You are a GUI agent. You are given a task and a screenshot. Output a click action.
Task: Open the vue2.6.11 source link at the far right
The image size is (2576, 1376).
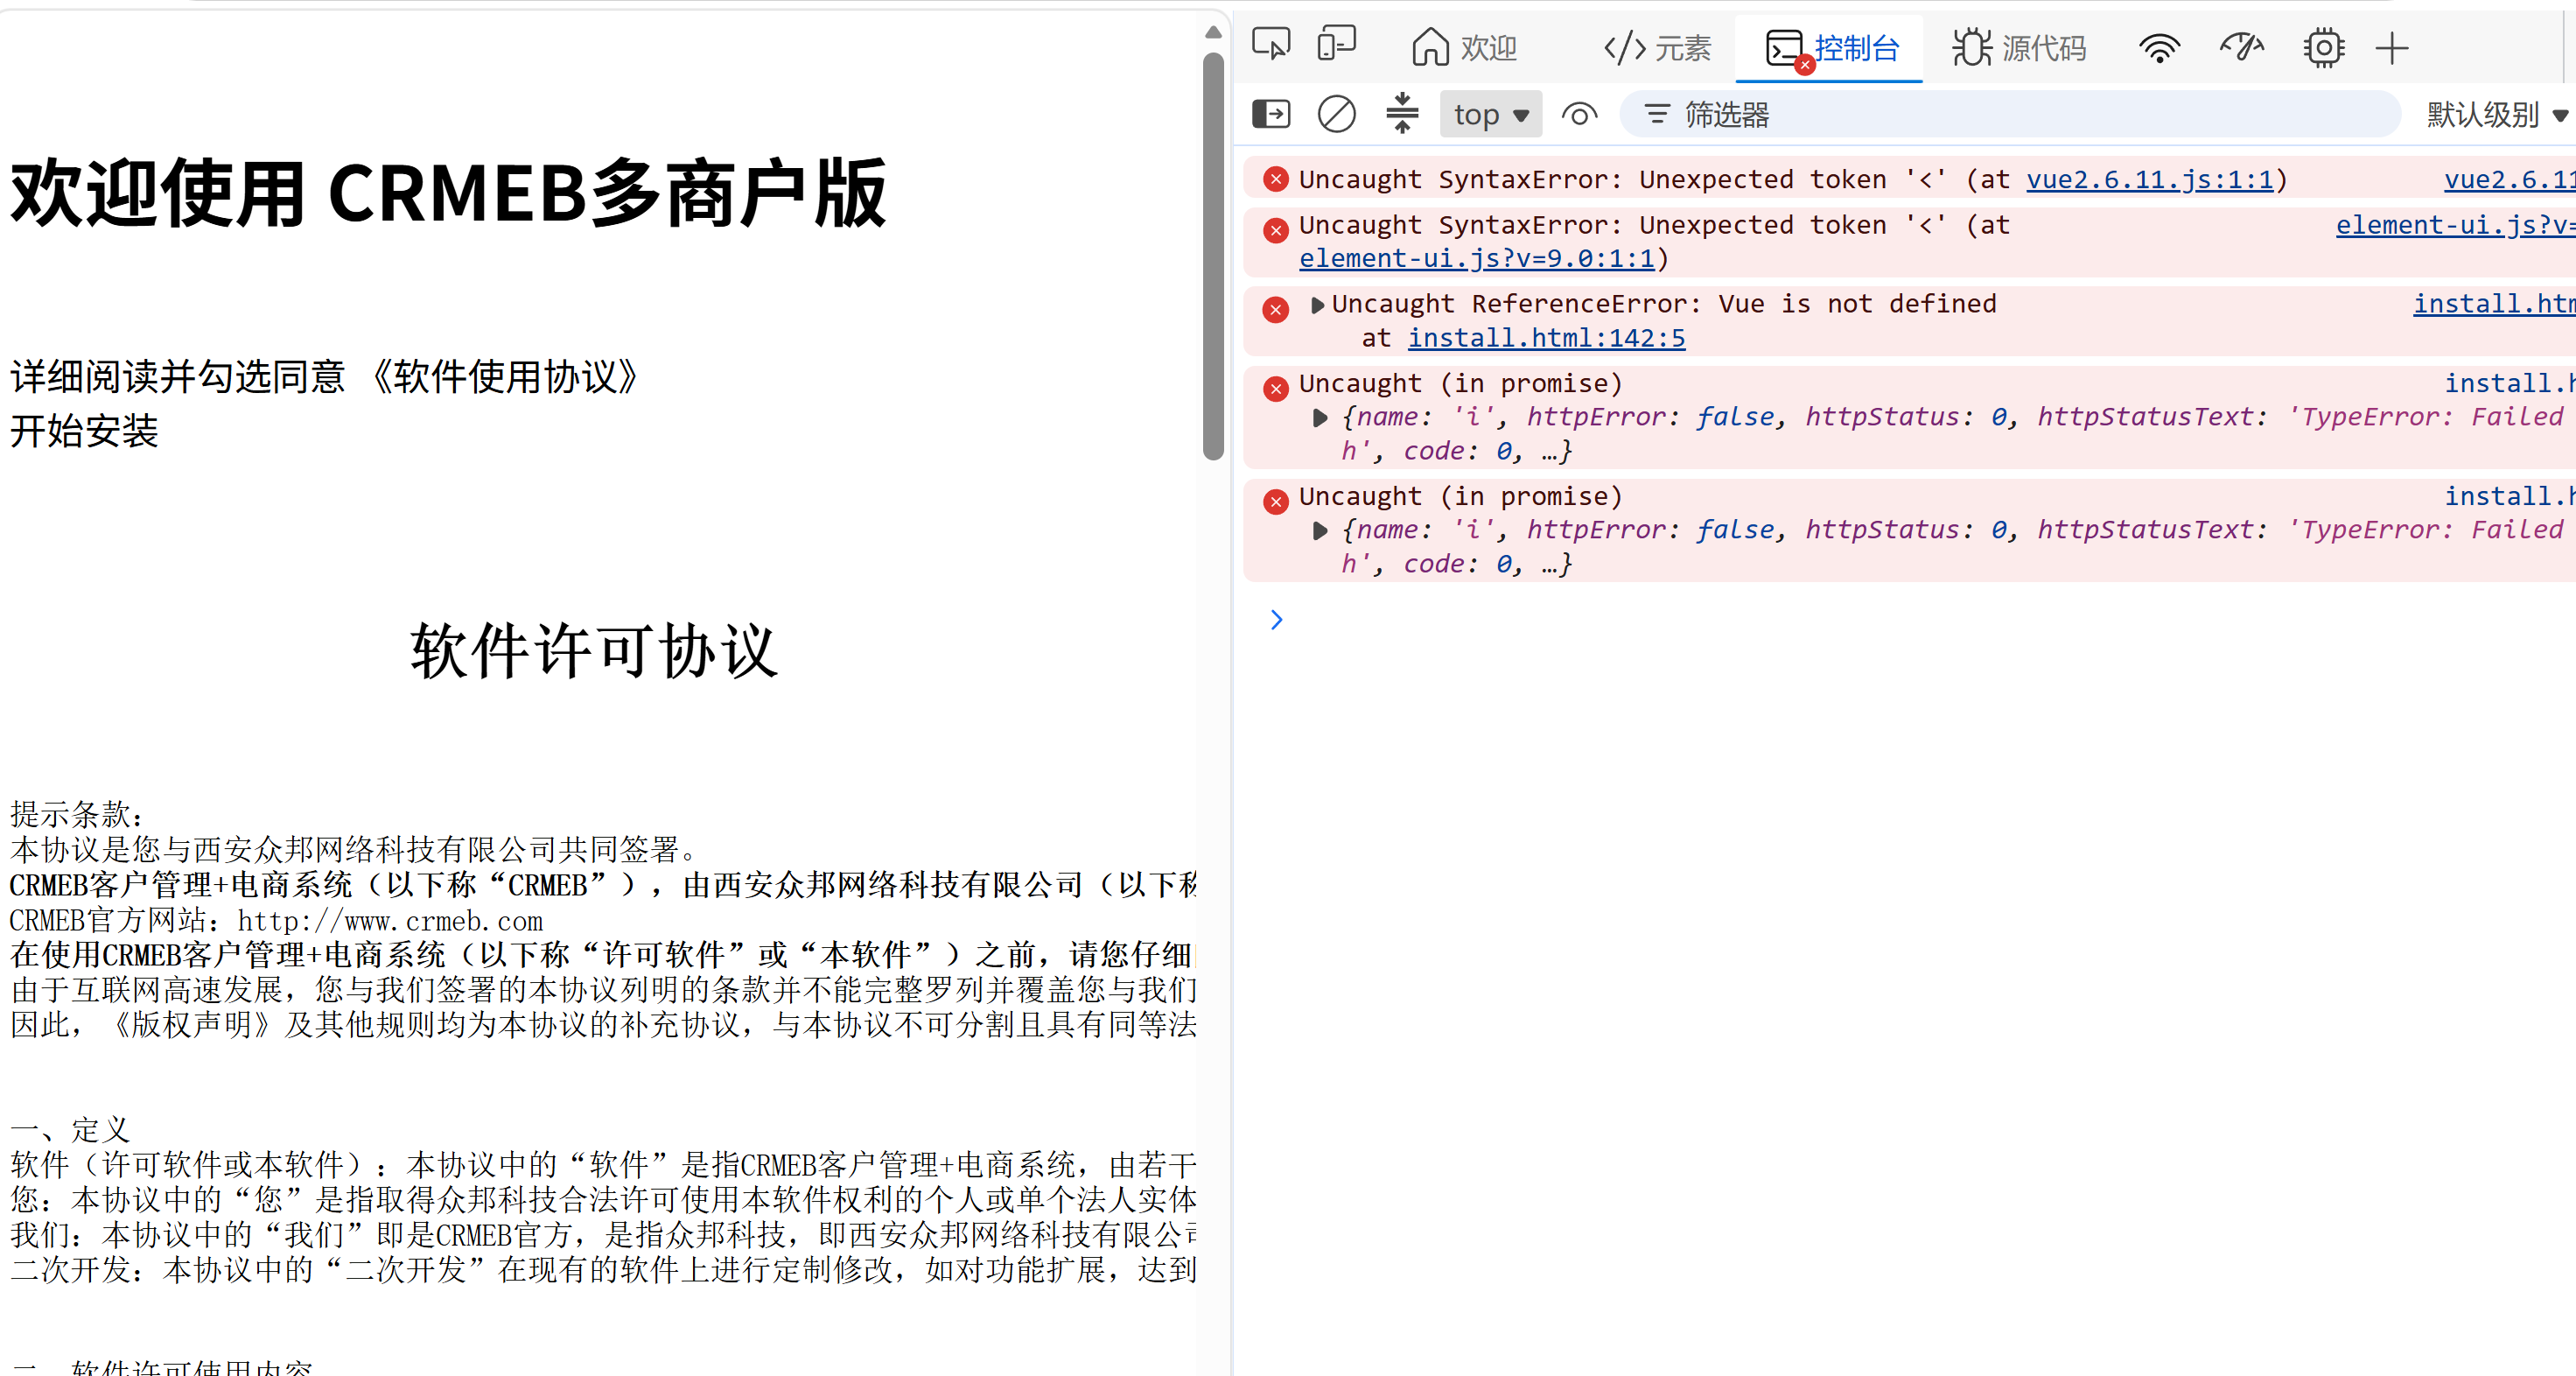[x=2509, y=179]
